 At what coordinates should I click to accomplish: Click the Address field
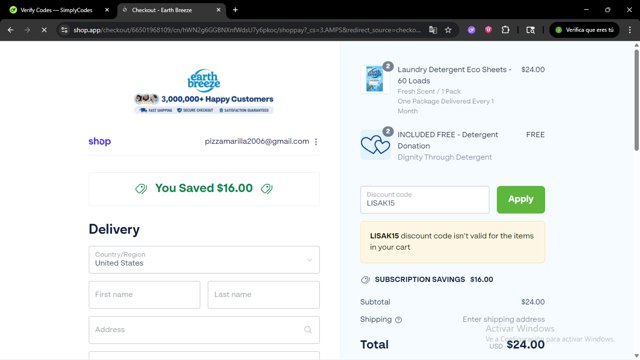point(204,330)
